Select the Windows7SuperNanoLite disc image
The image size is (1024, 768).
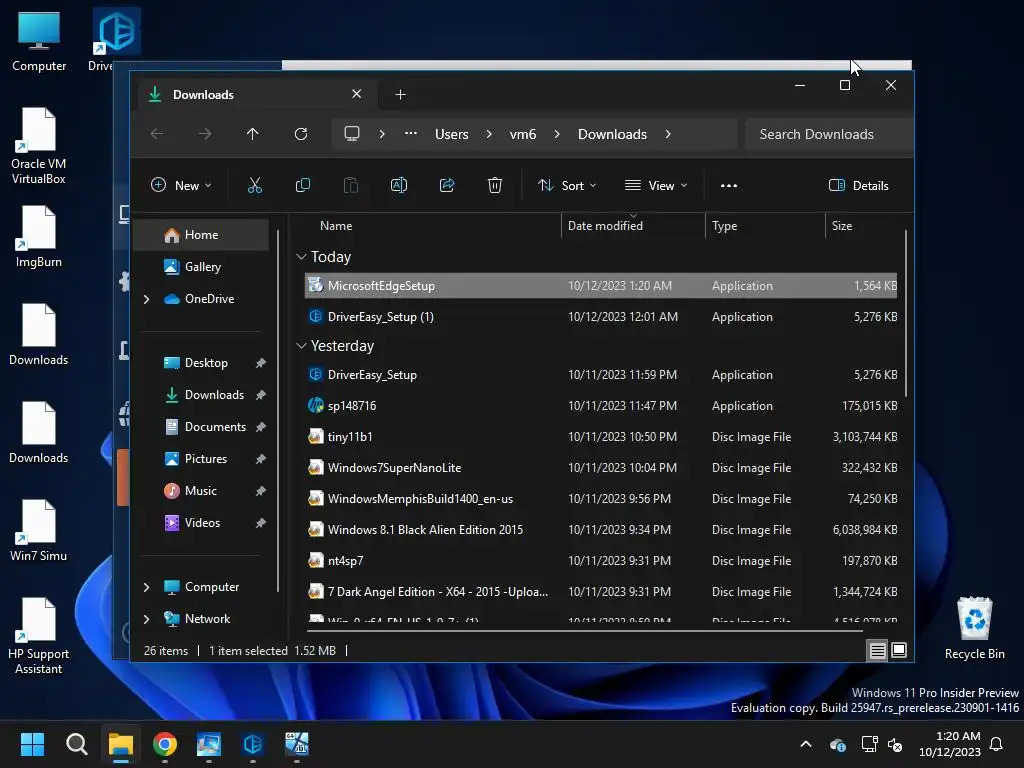(x=601, y=468)
